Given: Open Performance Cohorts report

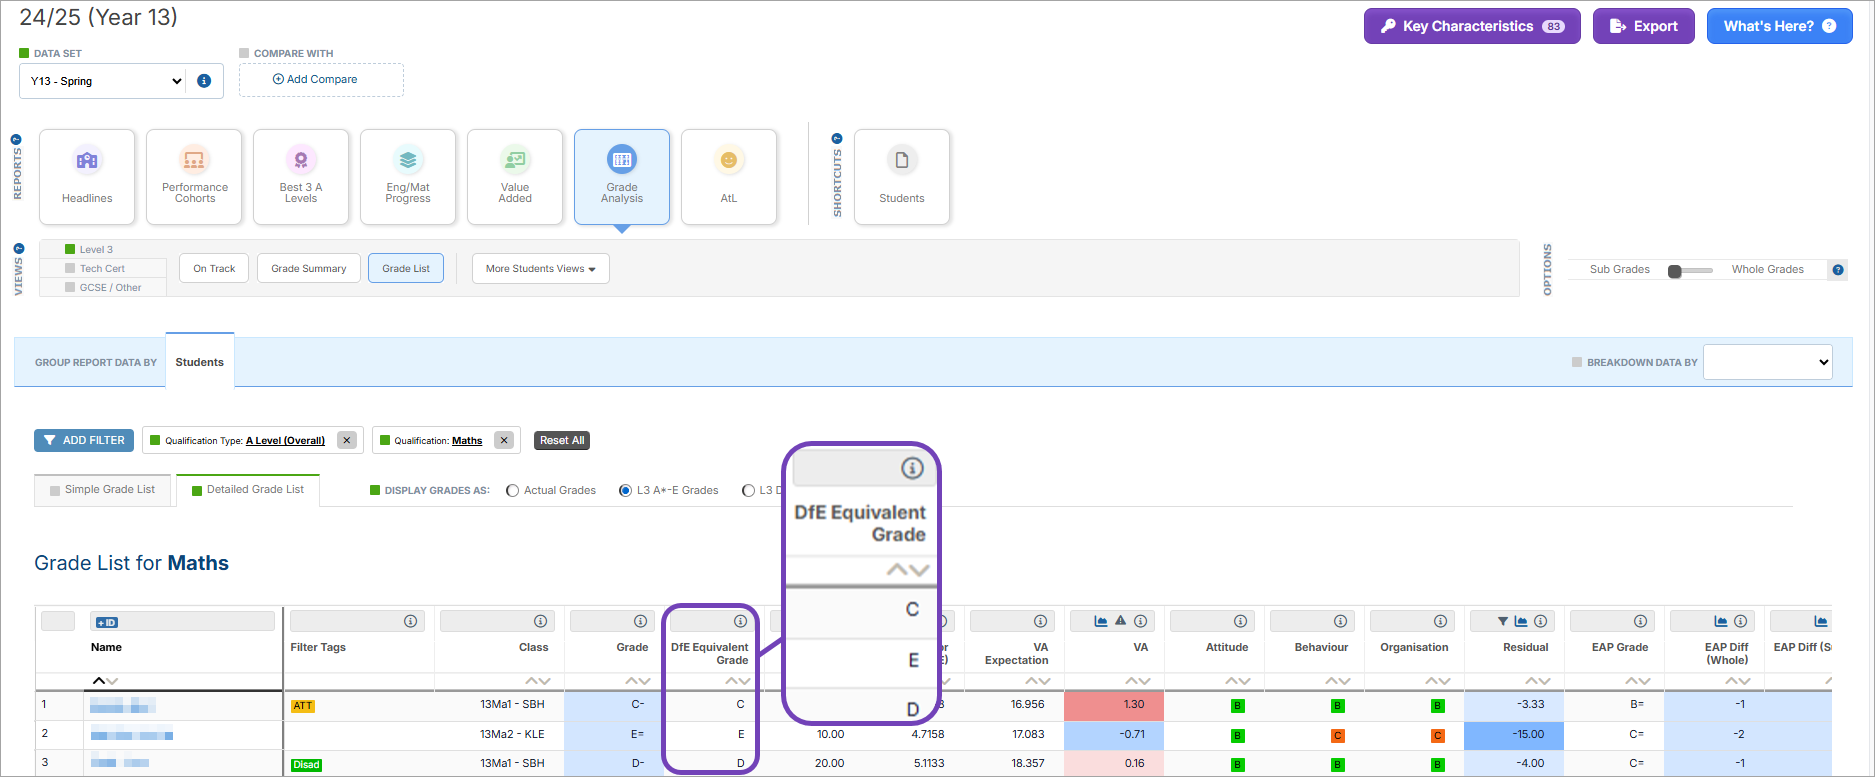Looking at the screenshot, I should coord(194,176).
